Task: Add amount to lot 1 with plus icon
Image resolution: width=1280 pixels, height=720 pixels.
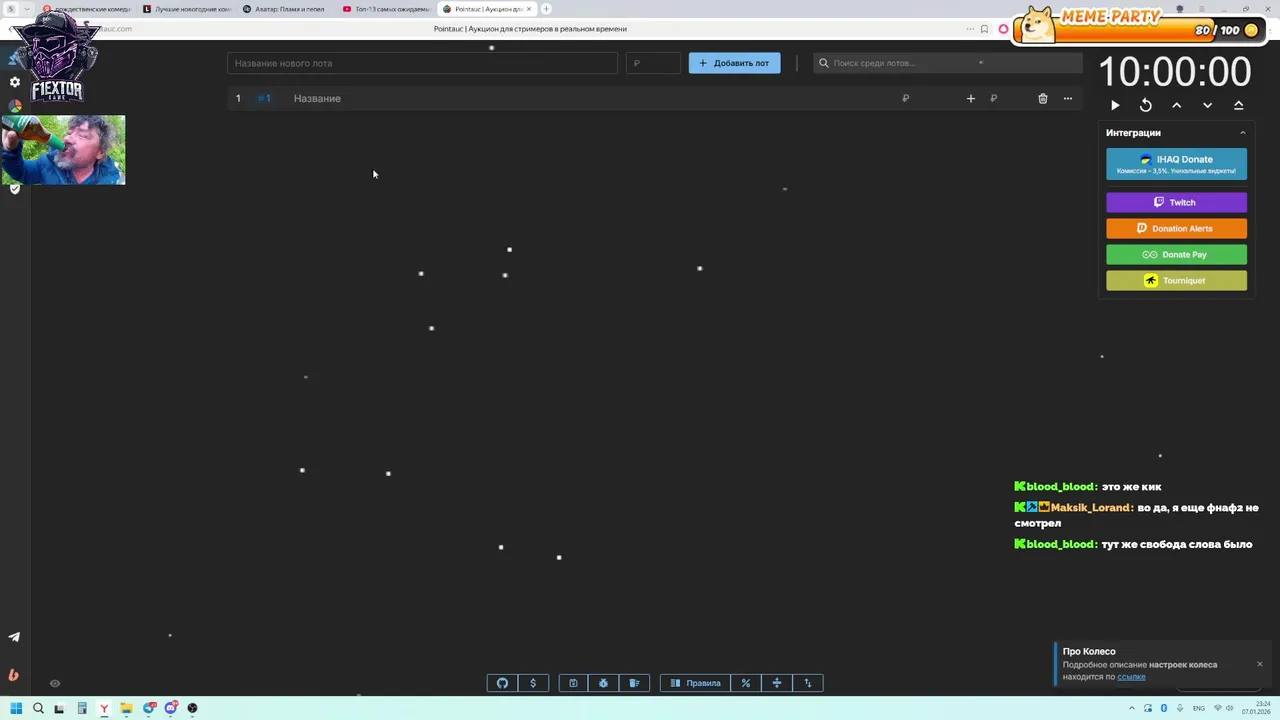Action: pyautogui.click(x=970, y=98)
